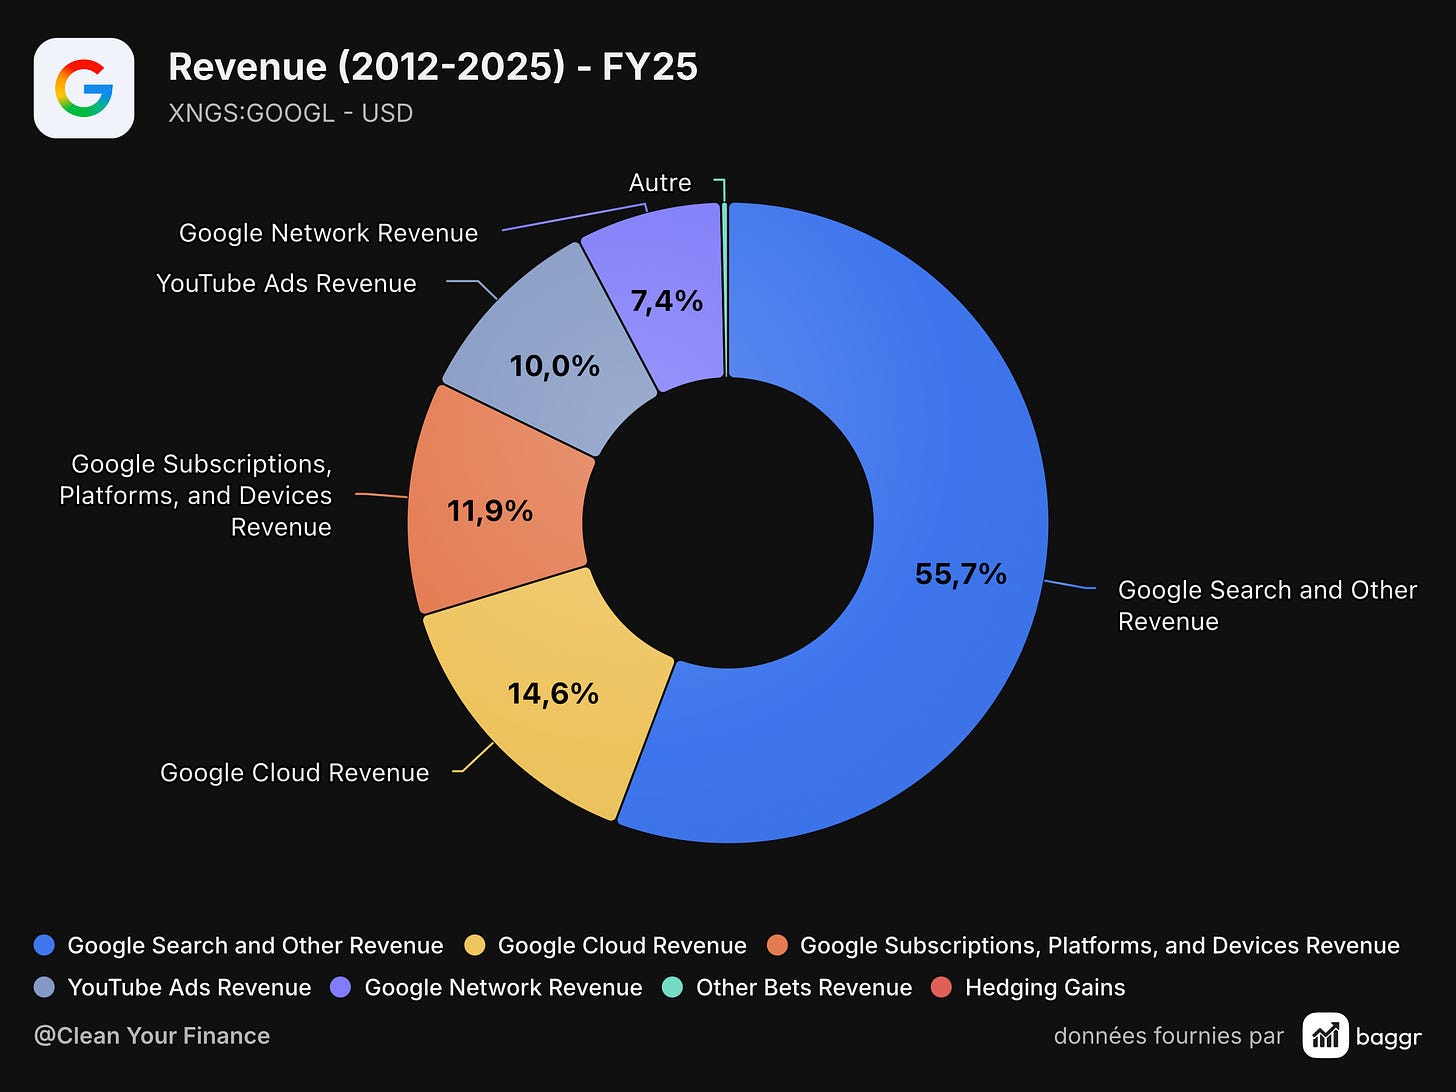Viewport: 1456px width, 1092px height.
Task: Open the "baggr" wordmark link
Action: (1389, 1037)
